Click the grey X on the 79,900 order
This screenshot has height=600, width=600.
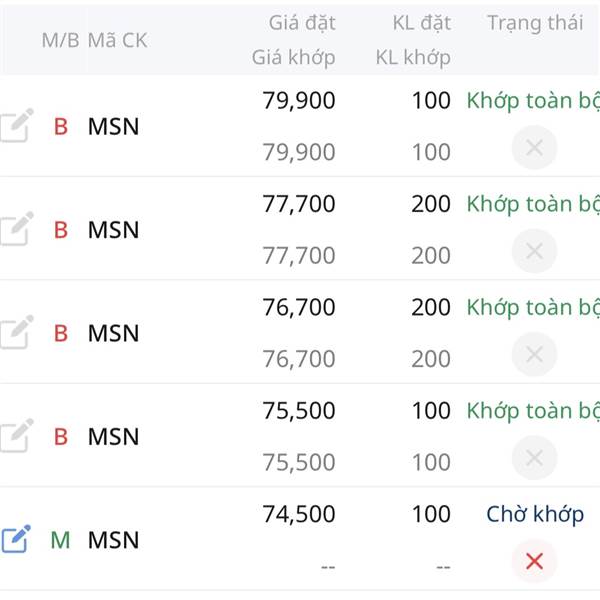click(x=534, y=149)
